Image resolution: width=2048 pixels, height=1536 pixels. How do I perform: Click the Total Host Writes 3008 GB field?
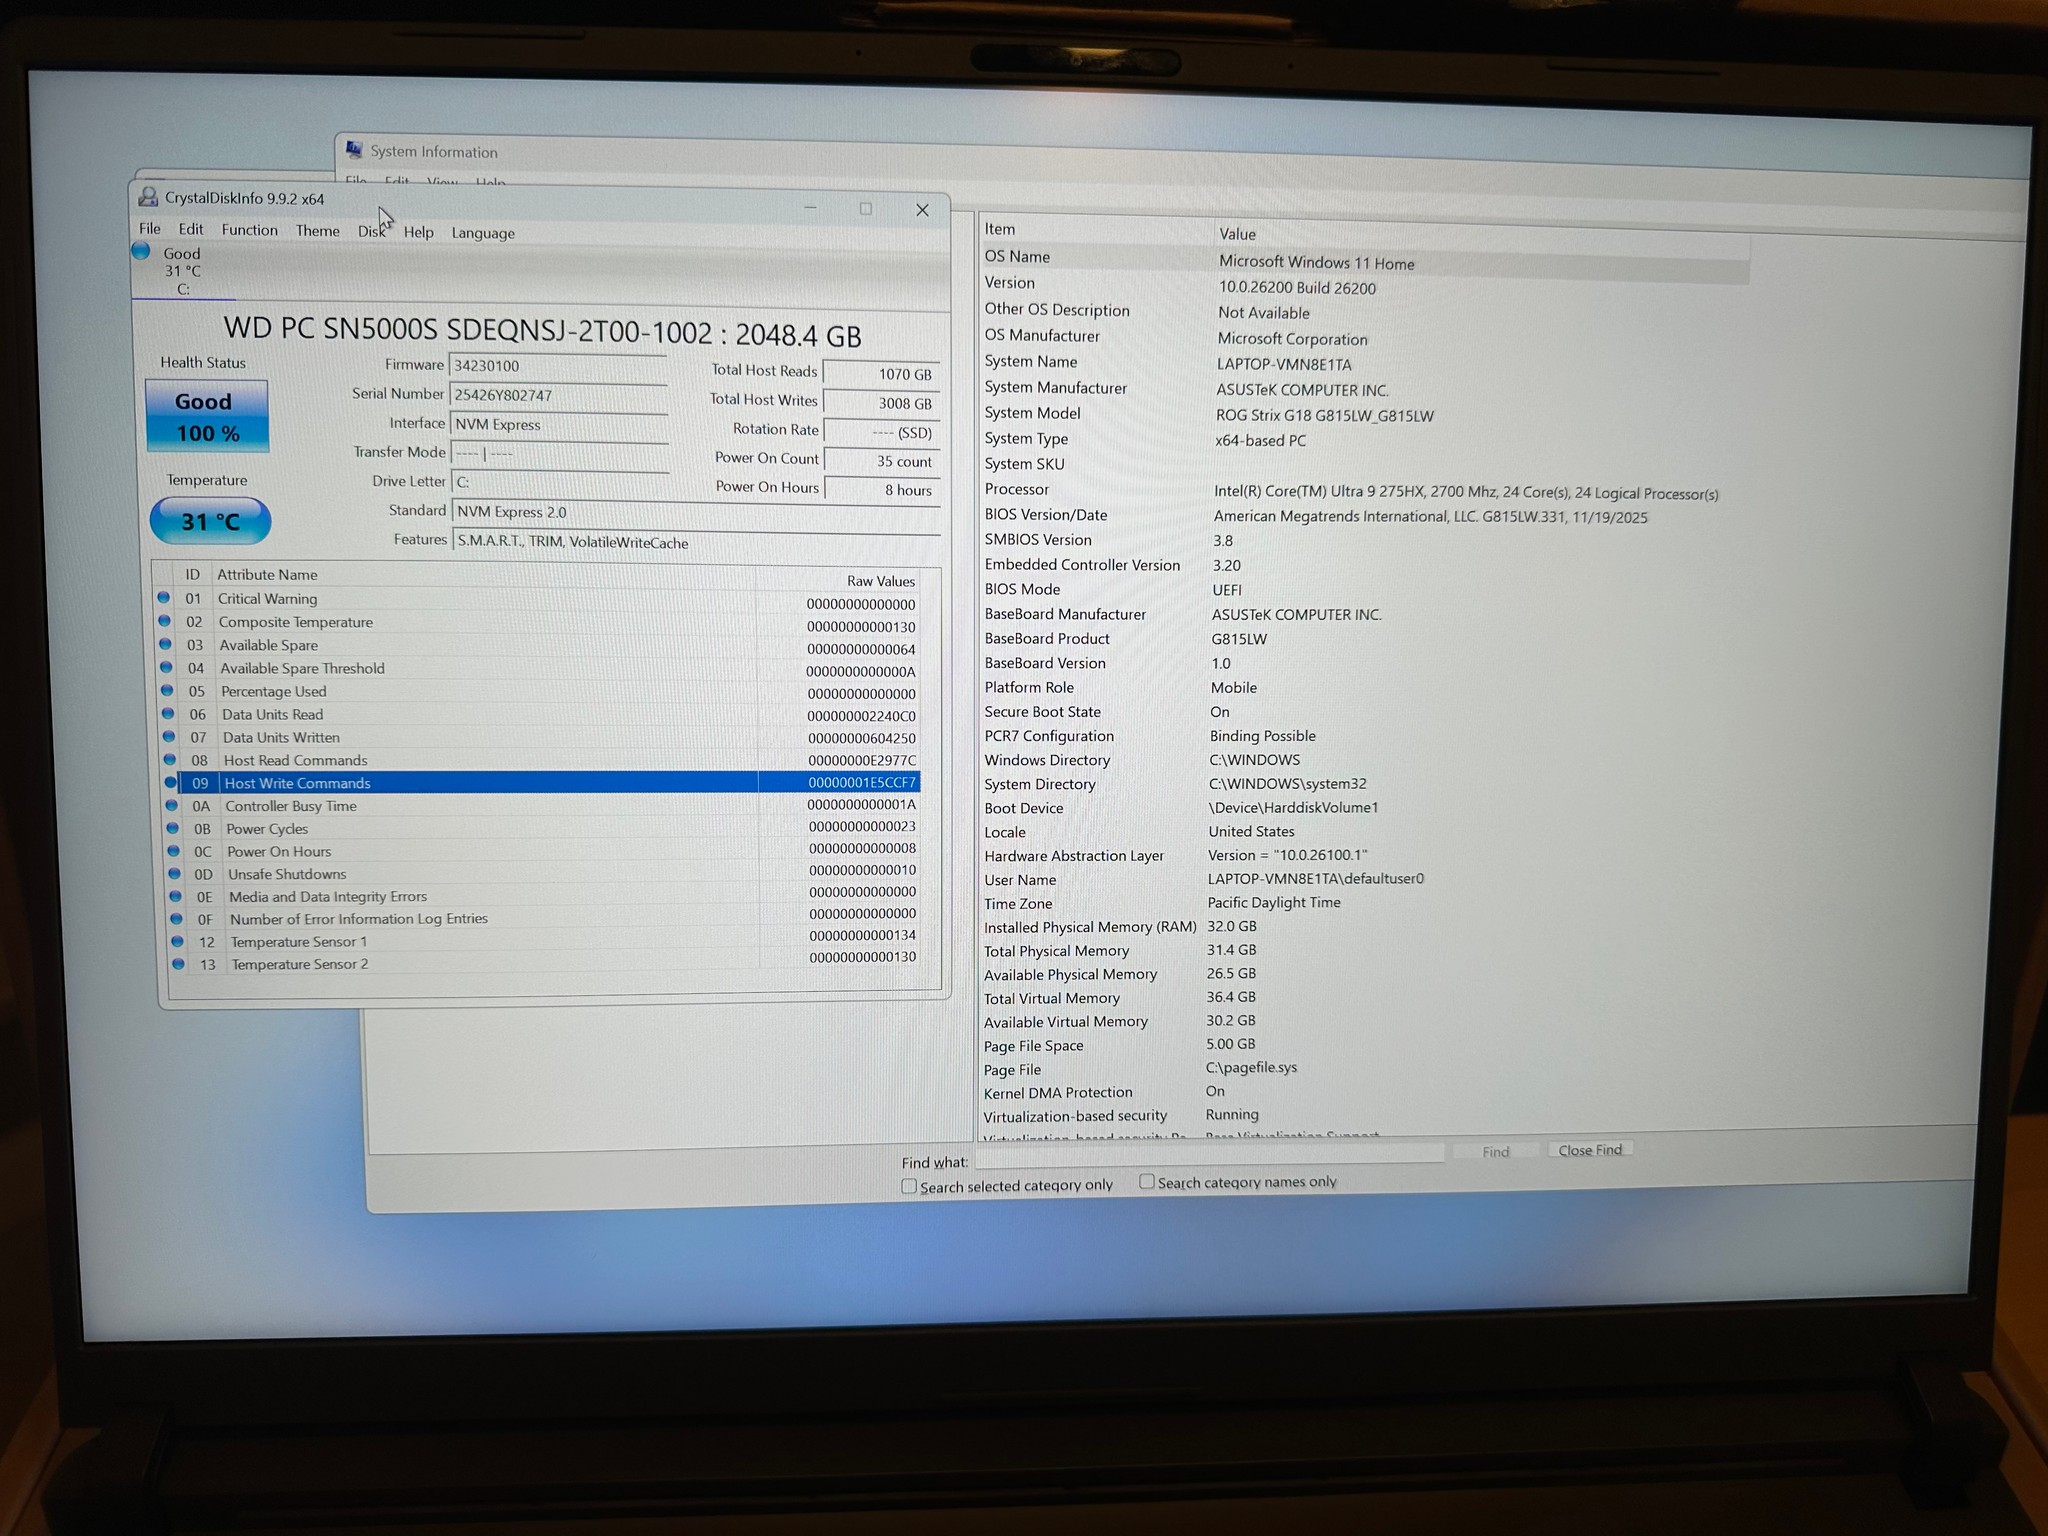(881, 403)
